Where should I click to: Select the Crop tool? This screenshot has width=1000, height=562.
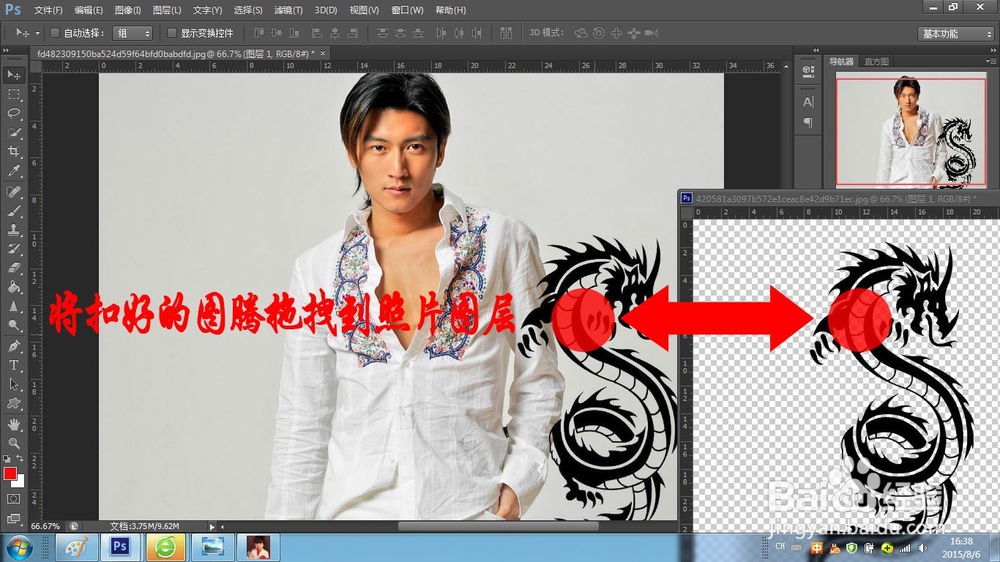13,152
